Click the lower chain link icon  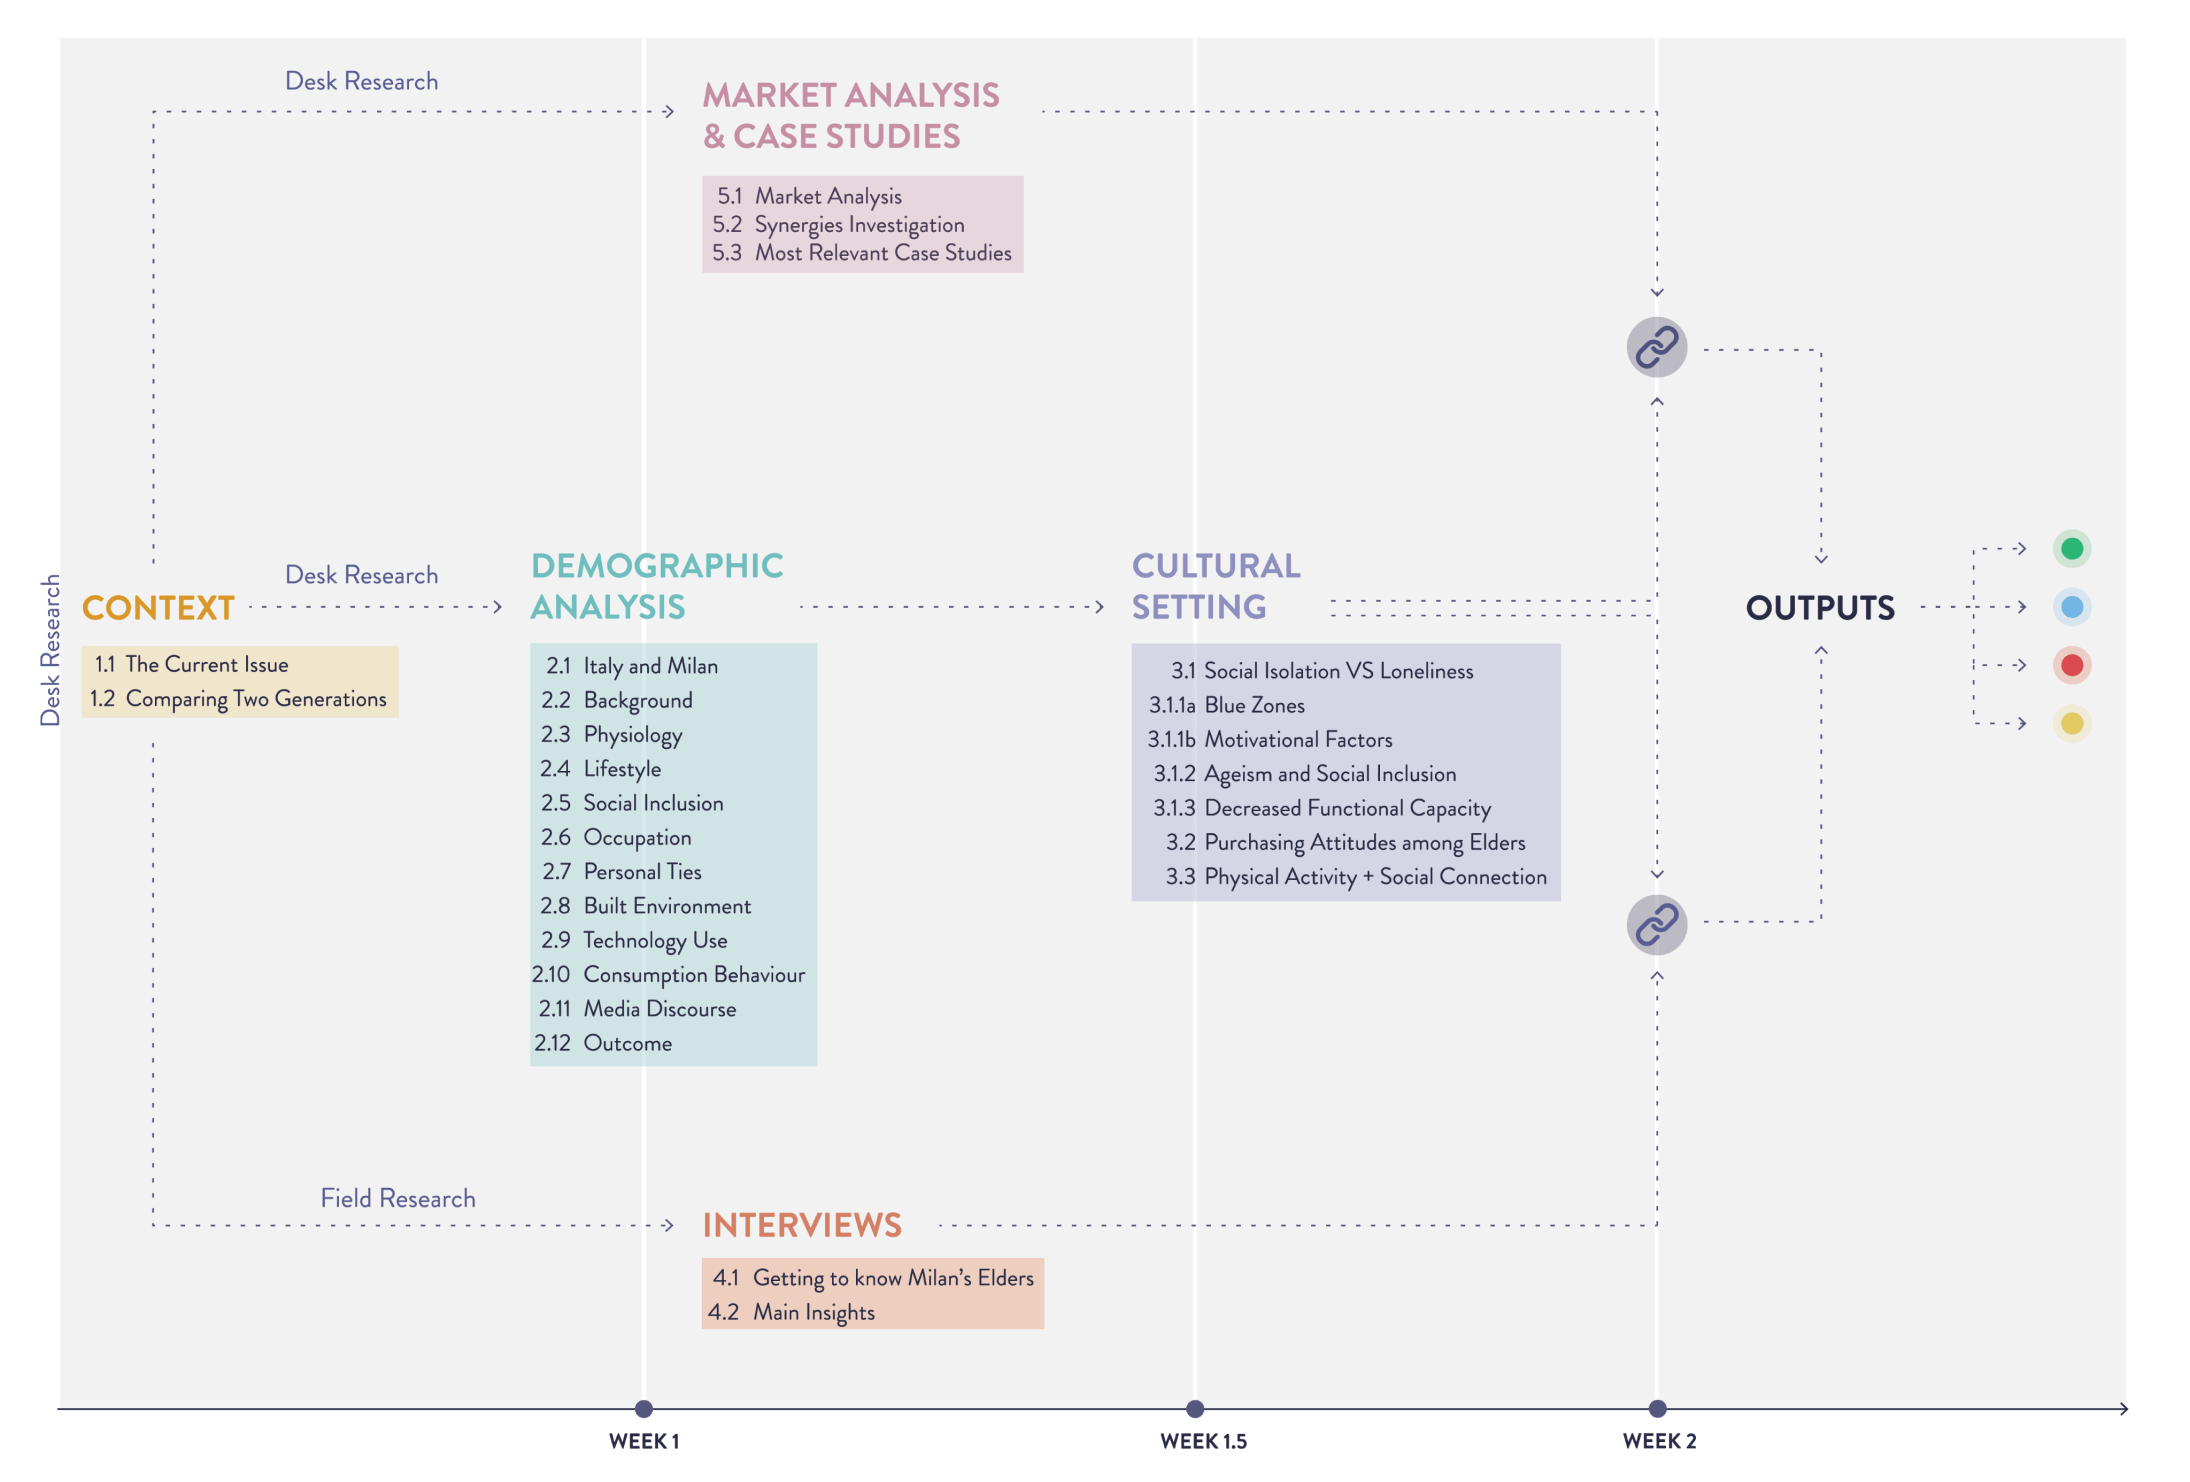(x=1656, y=924)
